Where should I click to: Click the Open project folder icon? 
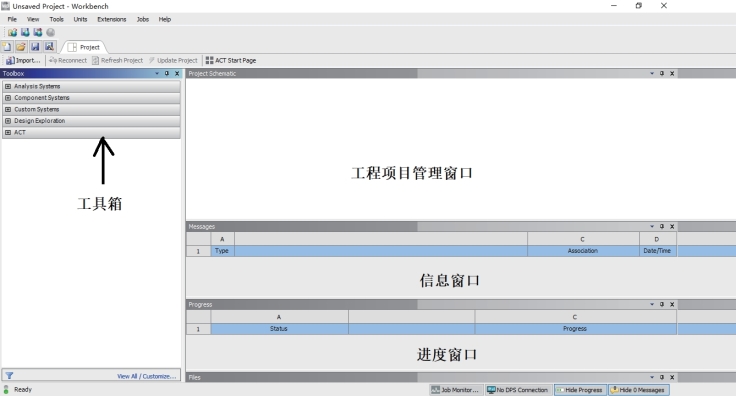[21, 47]
